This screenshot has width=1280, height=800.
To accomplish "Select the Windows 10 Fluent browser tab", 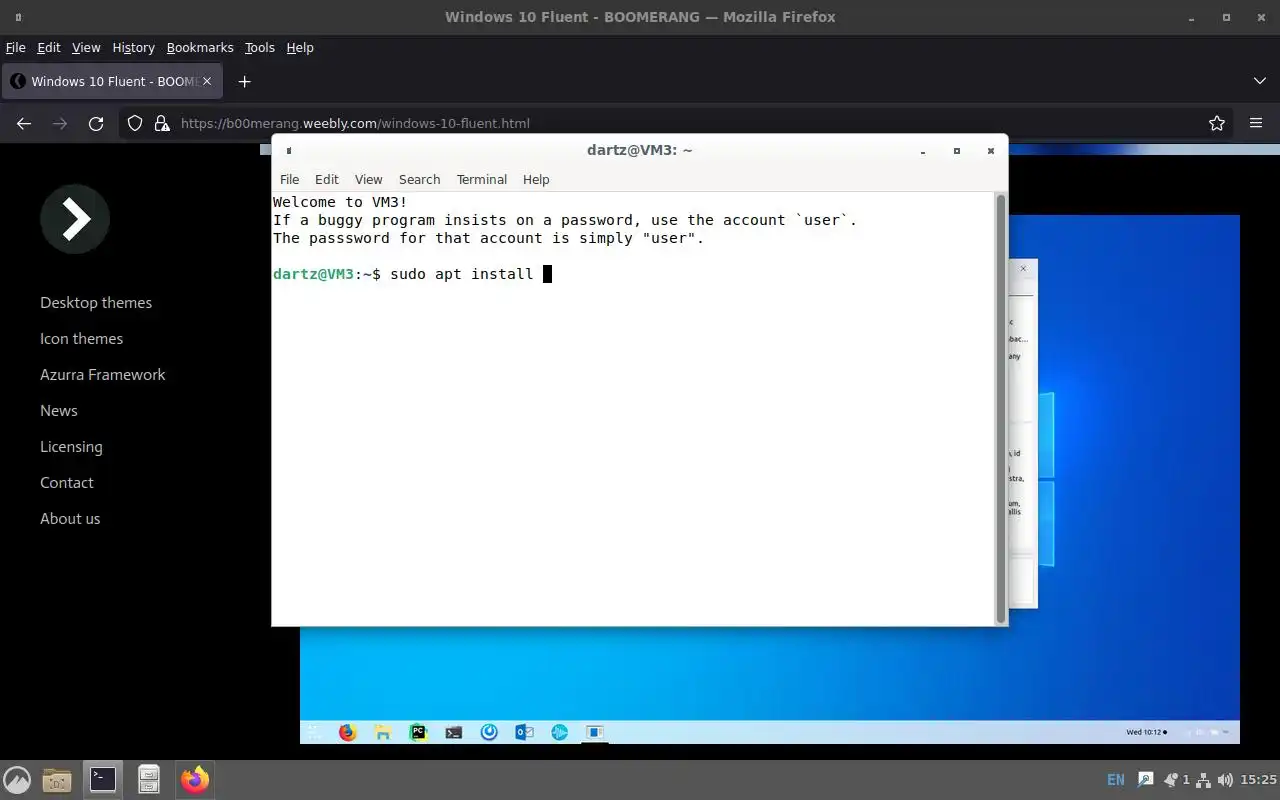I will 112,81.
